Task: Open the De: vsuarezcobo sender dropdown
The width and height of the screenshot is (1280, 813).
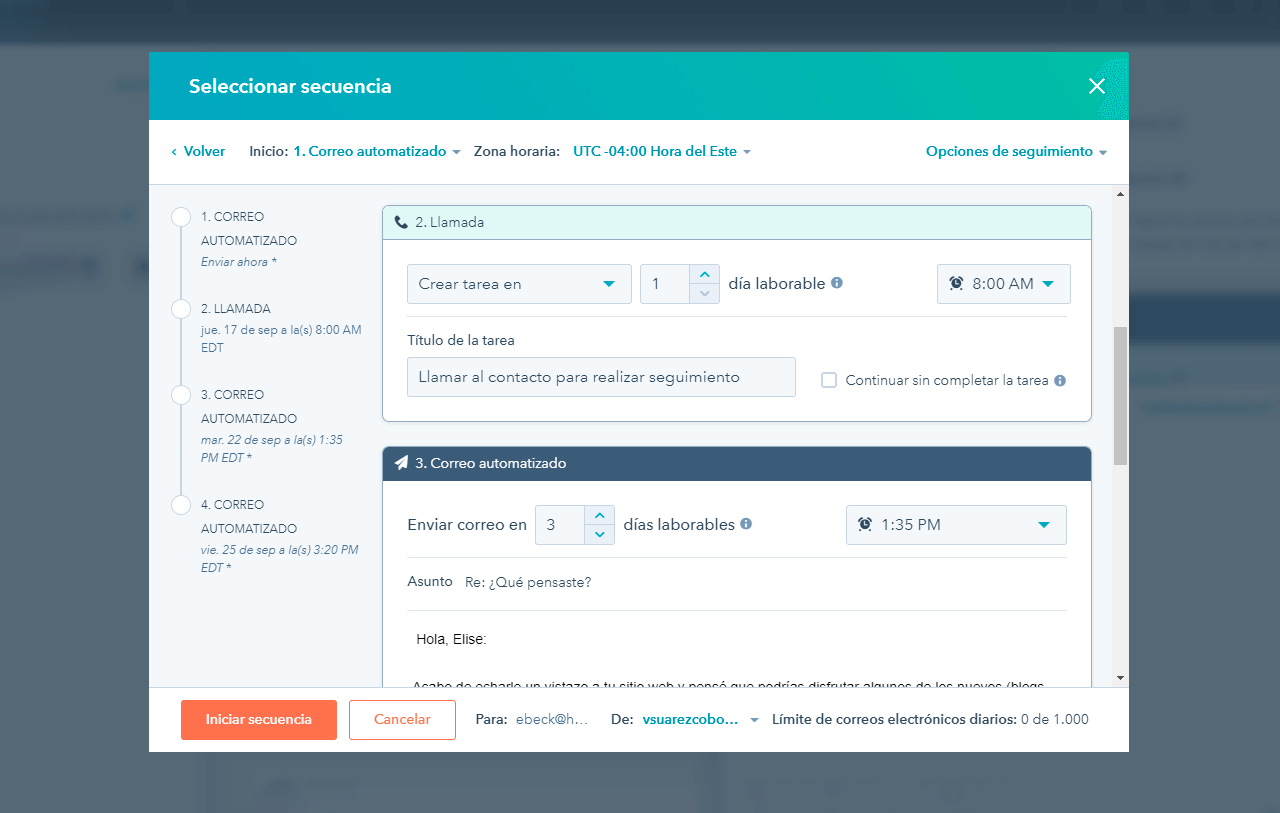Action: [x=700, y=720]
